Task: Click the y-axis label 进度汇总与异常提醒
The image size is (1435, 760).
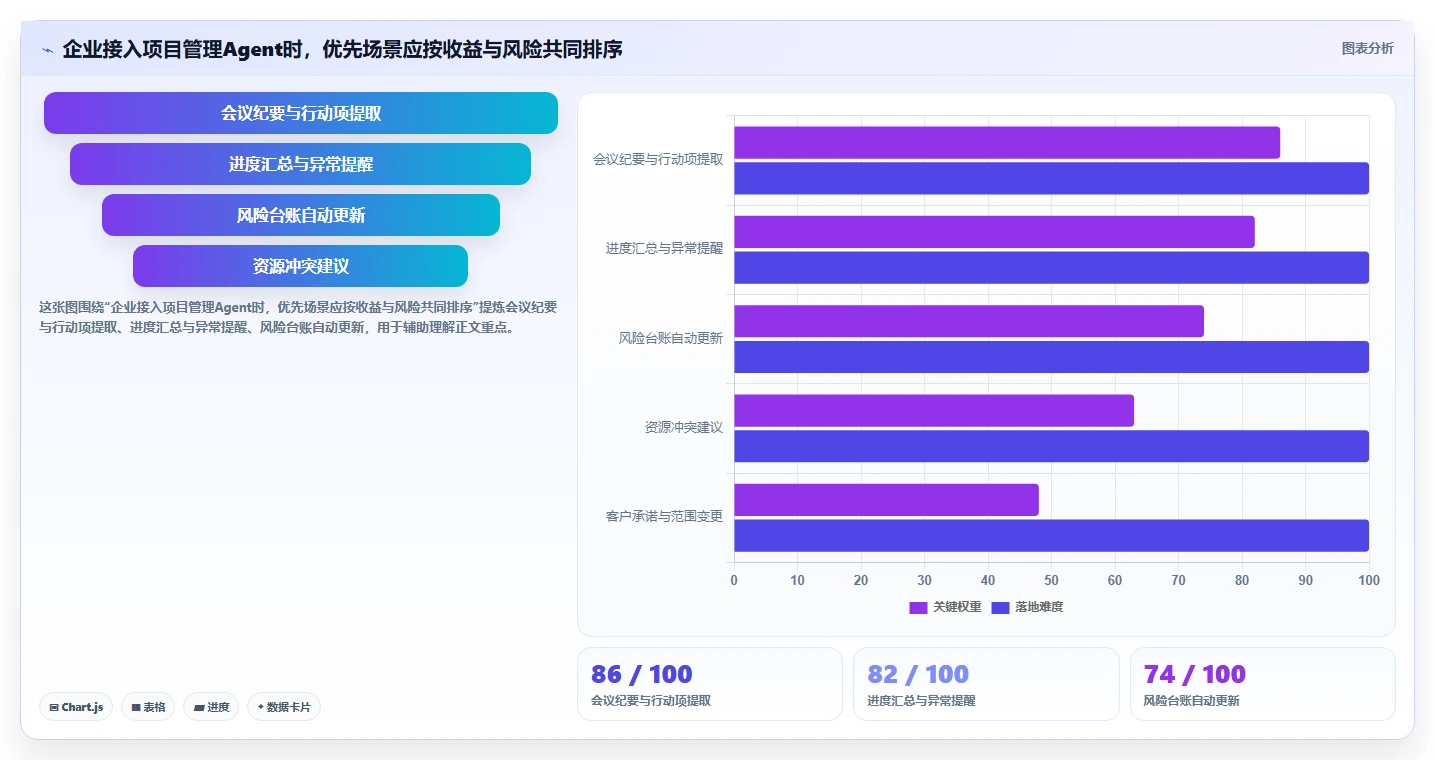Action: click(x=664, y=248)
